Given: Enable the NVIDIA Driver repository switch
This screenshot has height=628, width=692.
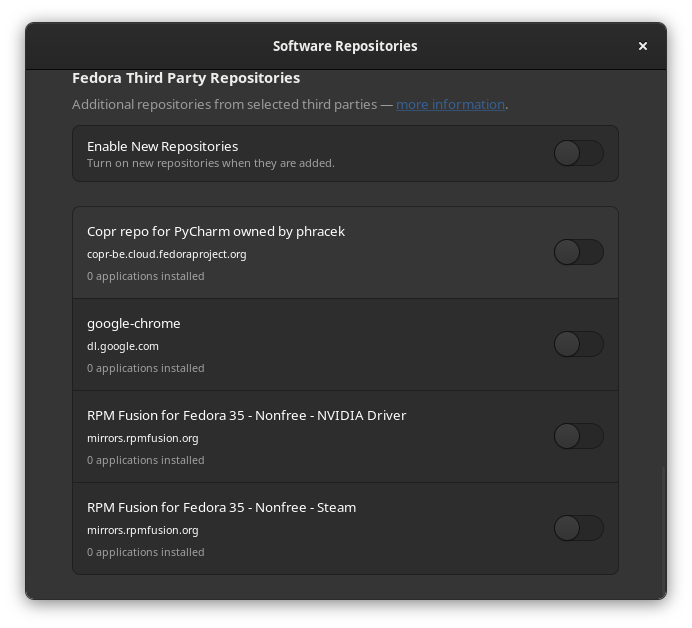Looking at the screenshot, I should coord(579,436).
